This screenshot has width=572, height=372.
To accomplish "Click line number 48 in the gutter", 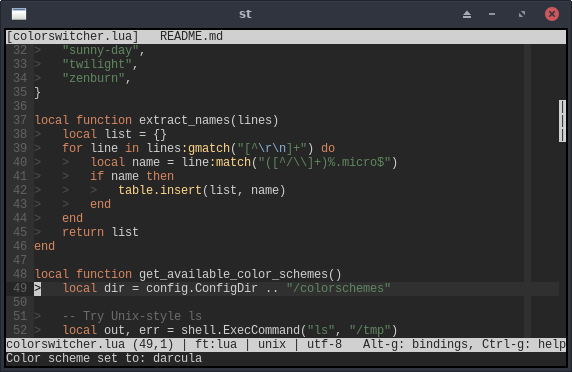I will tap(20, 274).
